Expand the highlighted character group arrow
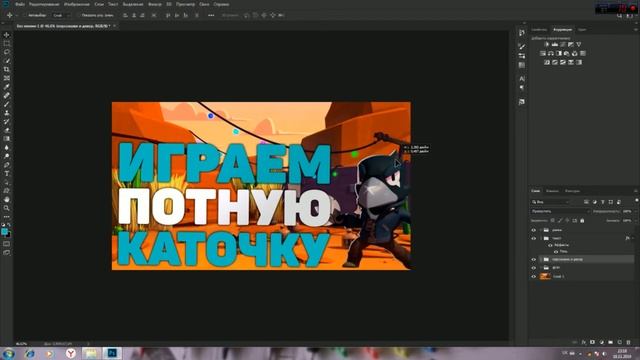640x360 pixels. click(541, 259)
